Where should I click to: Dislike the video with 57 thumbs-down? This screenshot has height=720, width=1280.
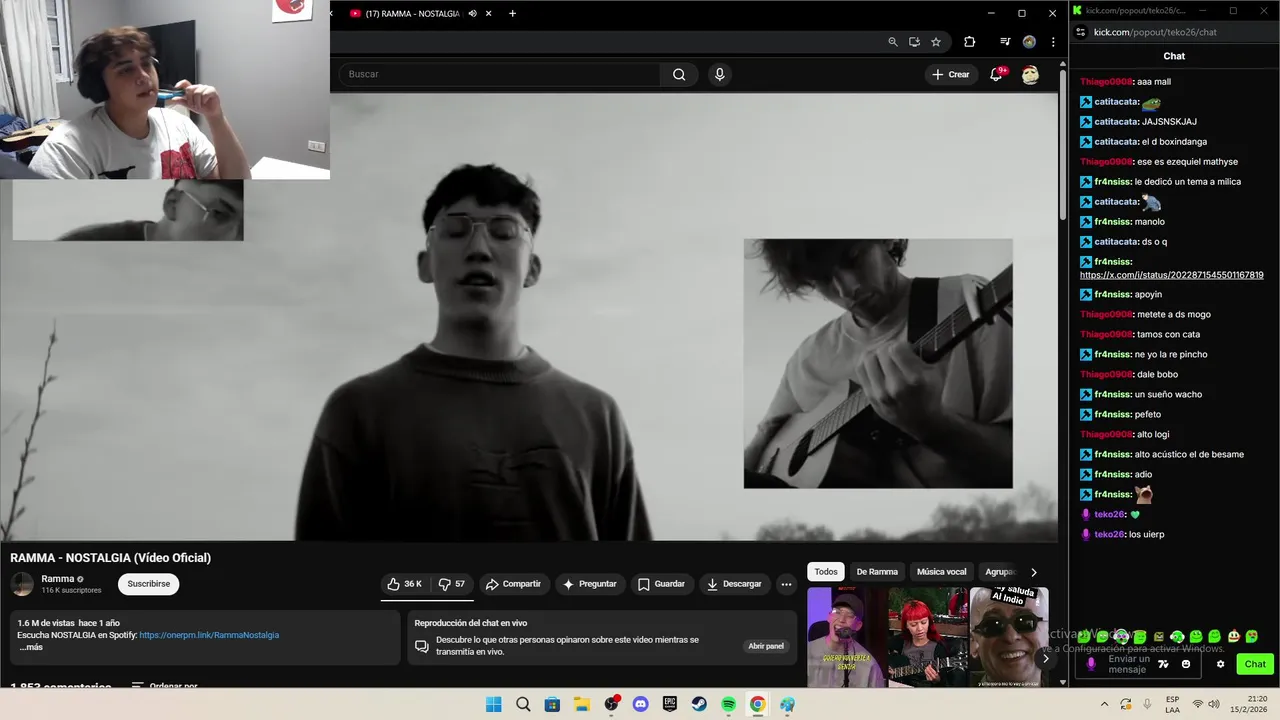(452, 584)
